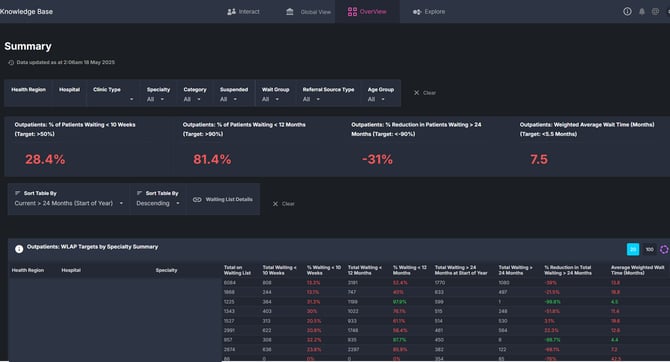Screen dimensions: 670x362
Task: Click the 403 cell in table
Action: pos(267,311)
